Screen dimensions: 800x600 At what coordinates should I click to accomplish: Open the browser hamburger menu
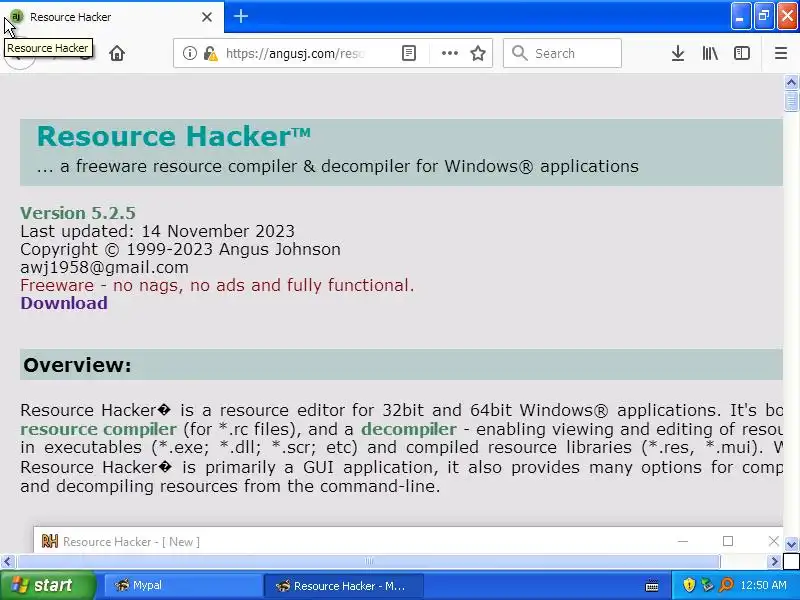781,53
